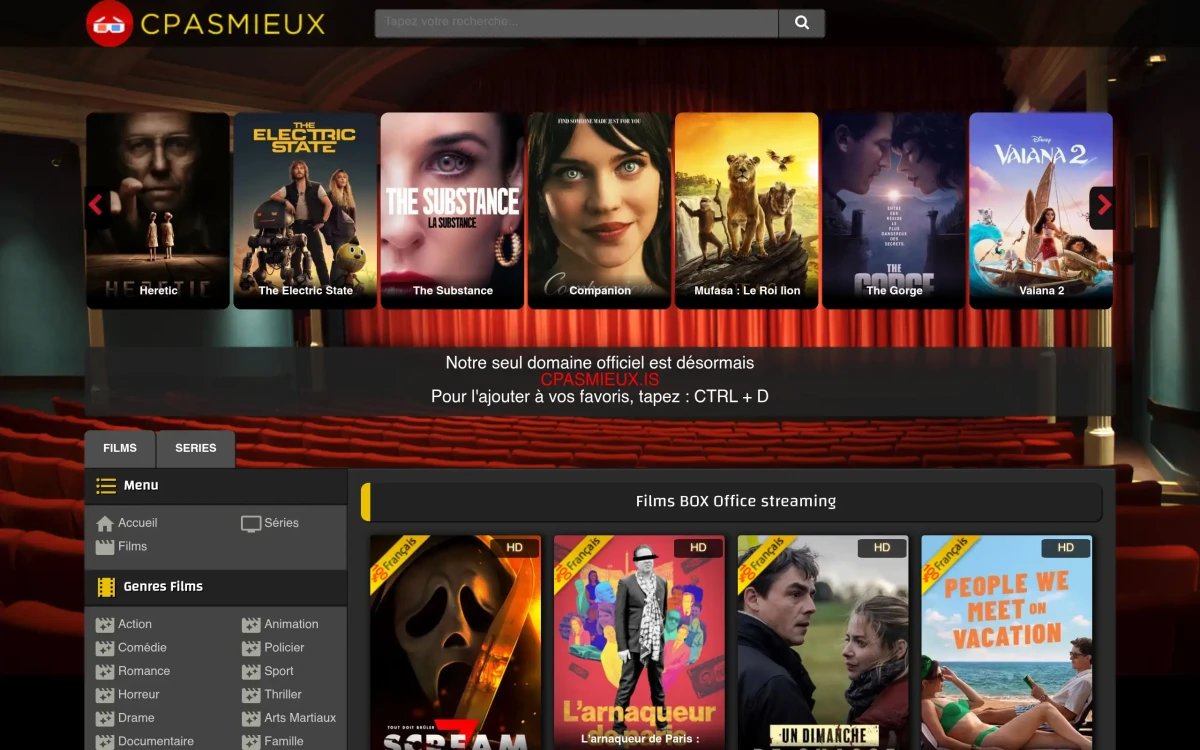Click the clapperboard icon beside Films
The height and width of the screenshot is (750, 1200).
[105, 547]
